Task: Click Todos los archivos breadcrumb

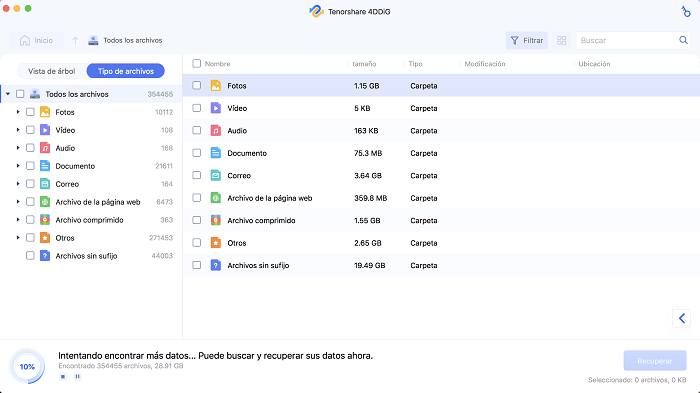Action: click(x=133, y=40)
